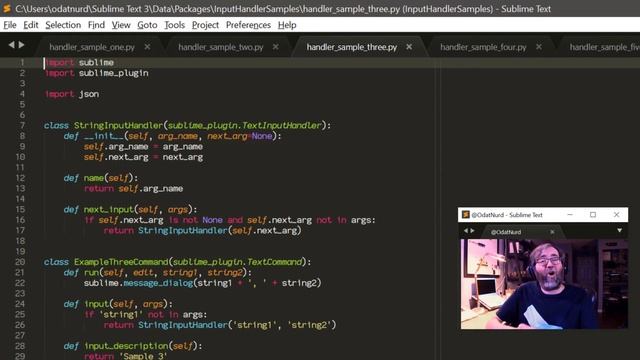Open the File menu
640x360 pixels.
point(10,25)
